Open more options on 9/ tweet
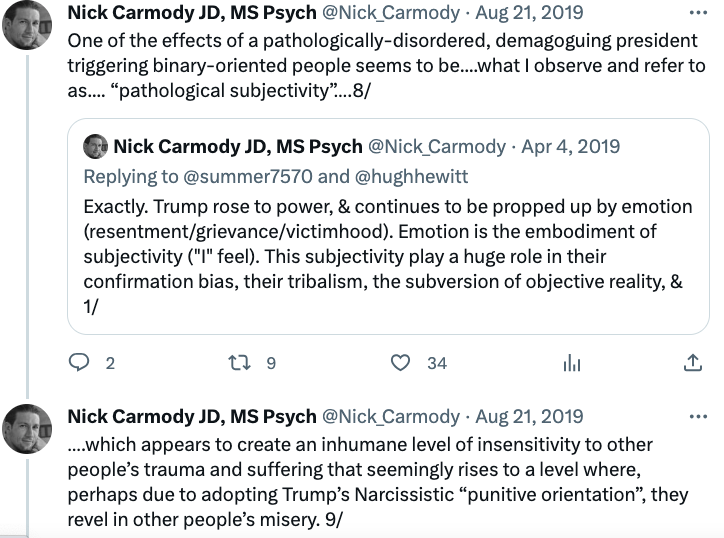Image resolution: width=724 pixels, height=538 pixels. 696,415
